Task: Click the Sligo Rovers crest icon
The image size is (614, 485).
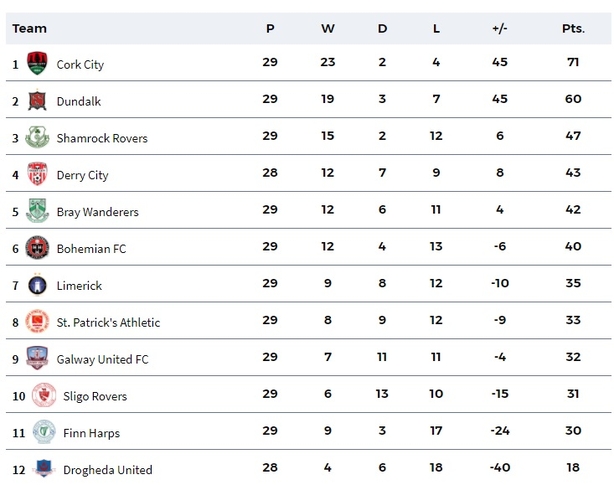Action: 44,395
